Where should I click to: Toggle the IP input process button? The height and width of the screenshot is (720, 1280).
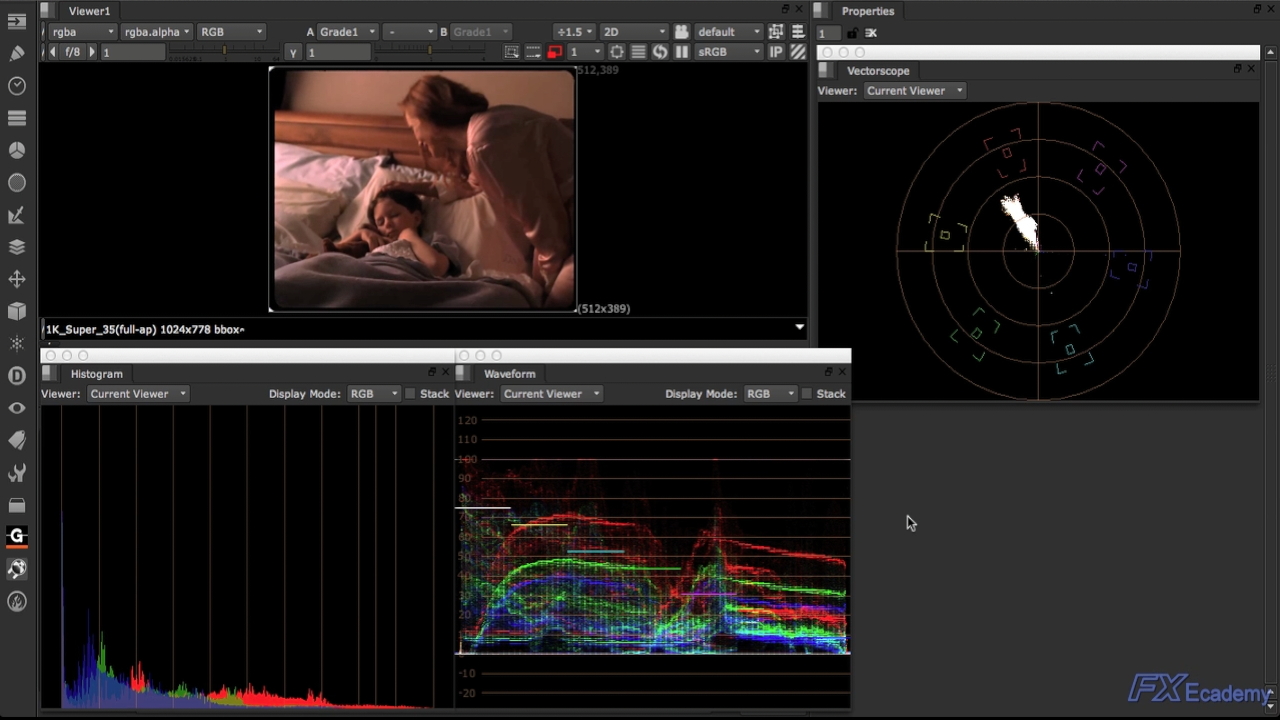[776, 52]
